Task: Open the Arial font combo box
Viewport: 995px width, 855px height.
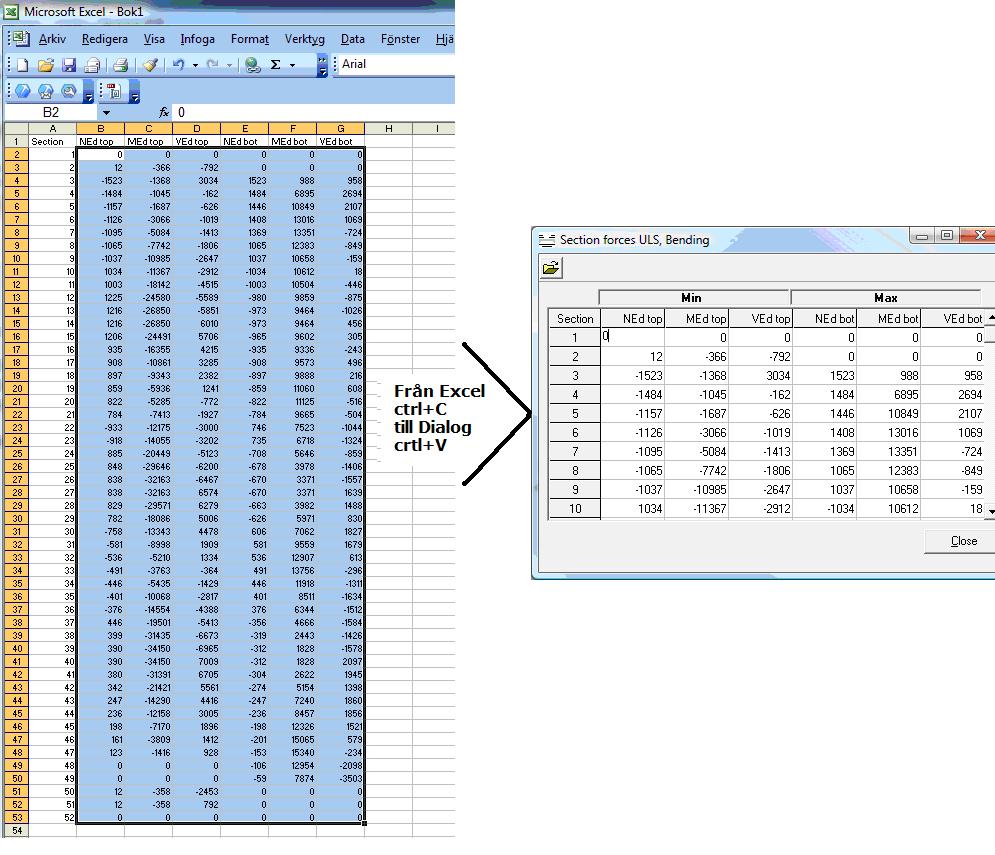Action: pos(396,64)
